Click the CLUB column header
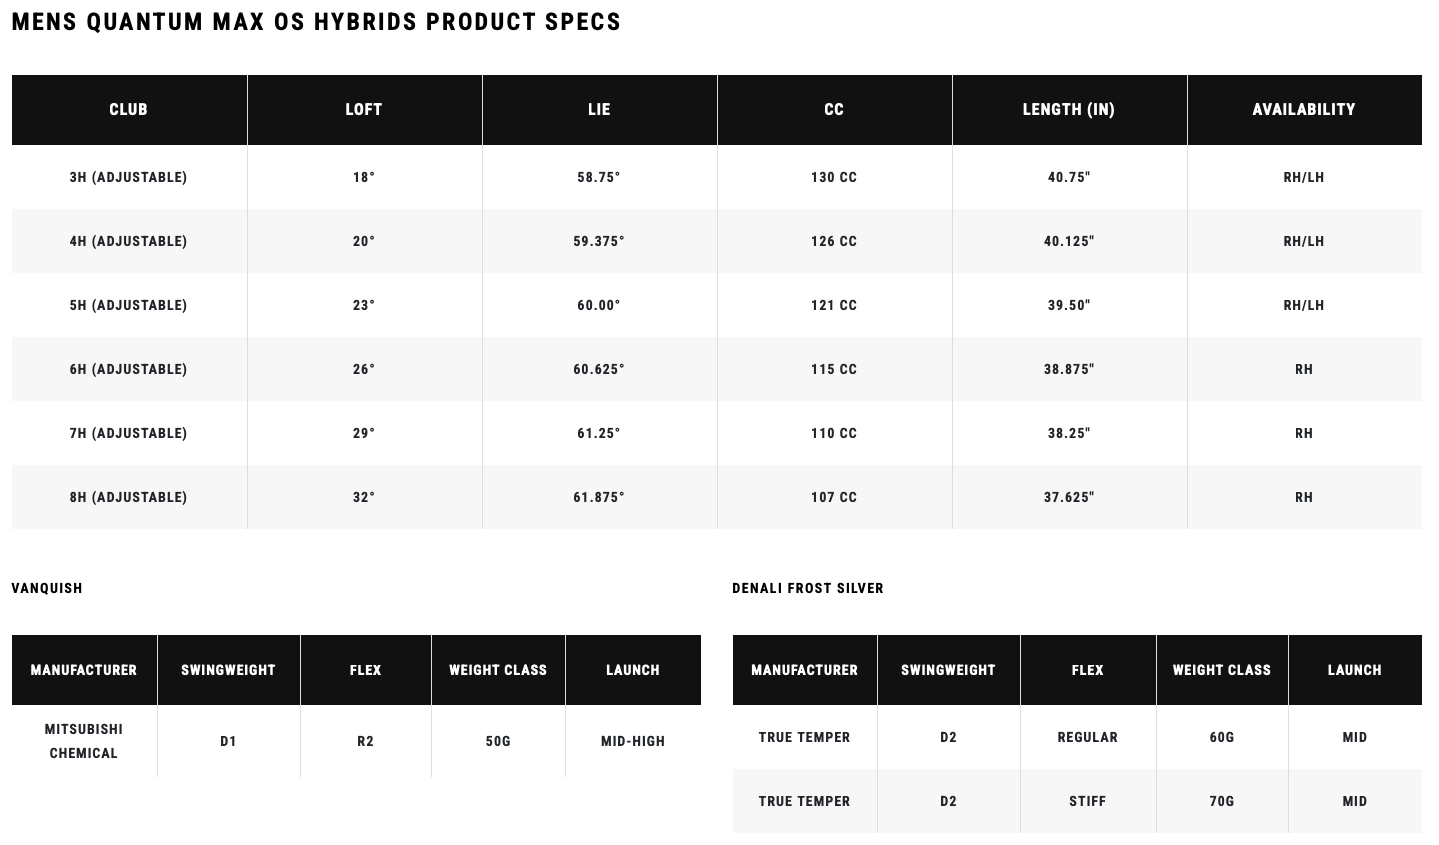The height and width of the screenshot is (845, 1439). point(129,110)
